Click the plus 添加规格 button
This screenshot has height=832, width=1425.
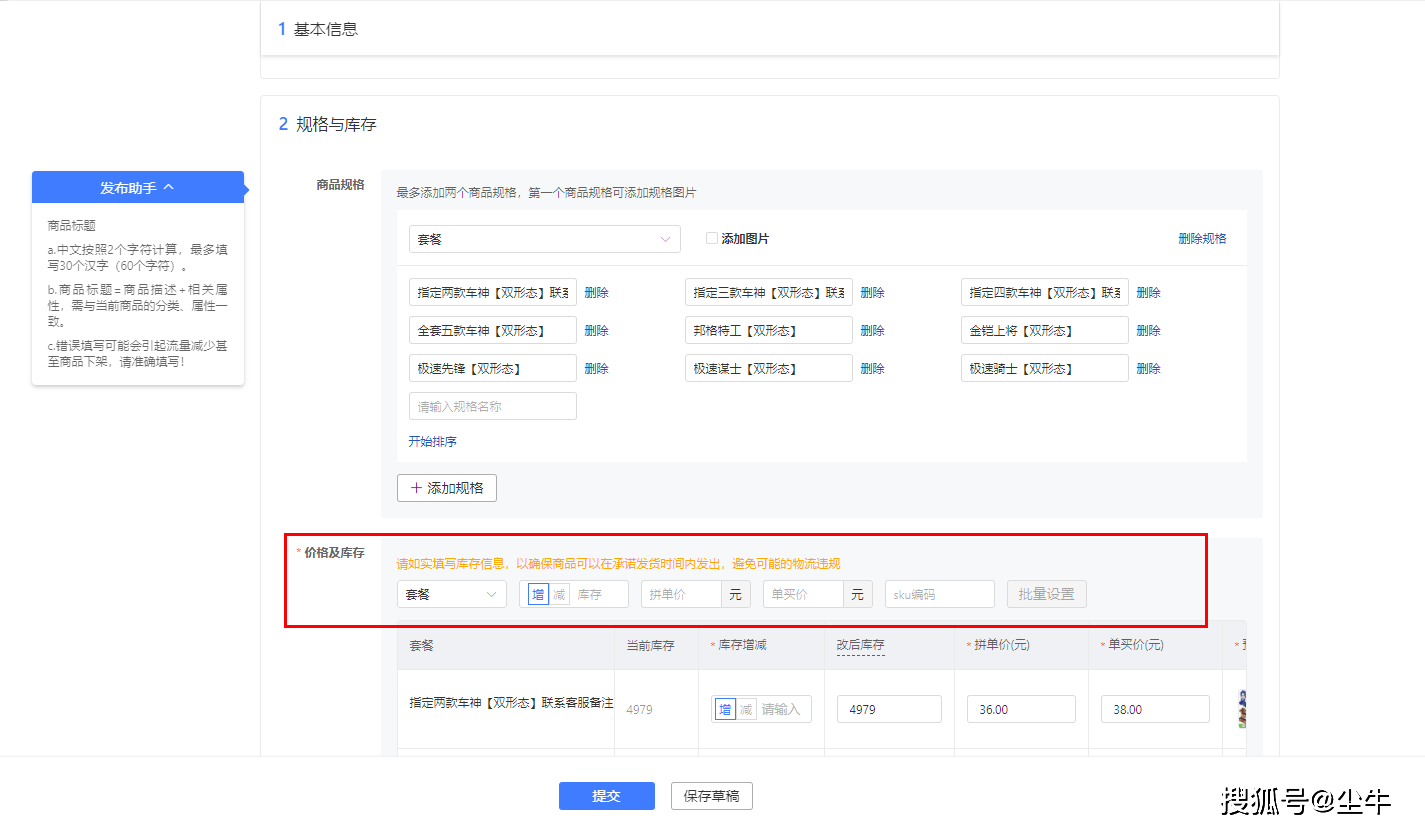[447, 488]
